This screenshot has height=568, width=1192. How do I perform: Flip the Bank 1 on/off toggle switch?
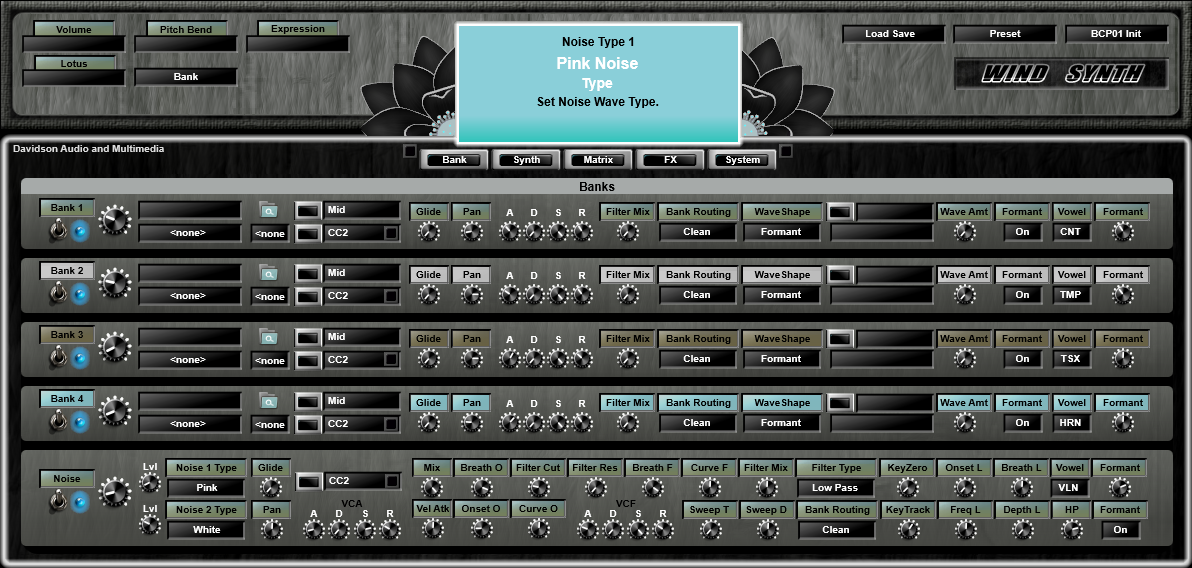(57, 231)
